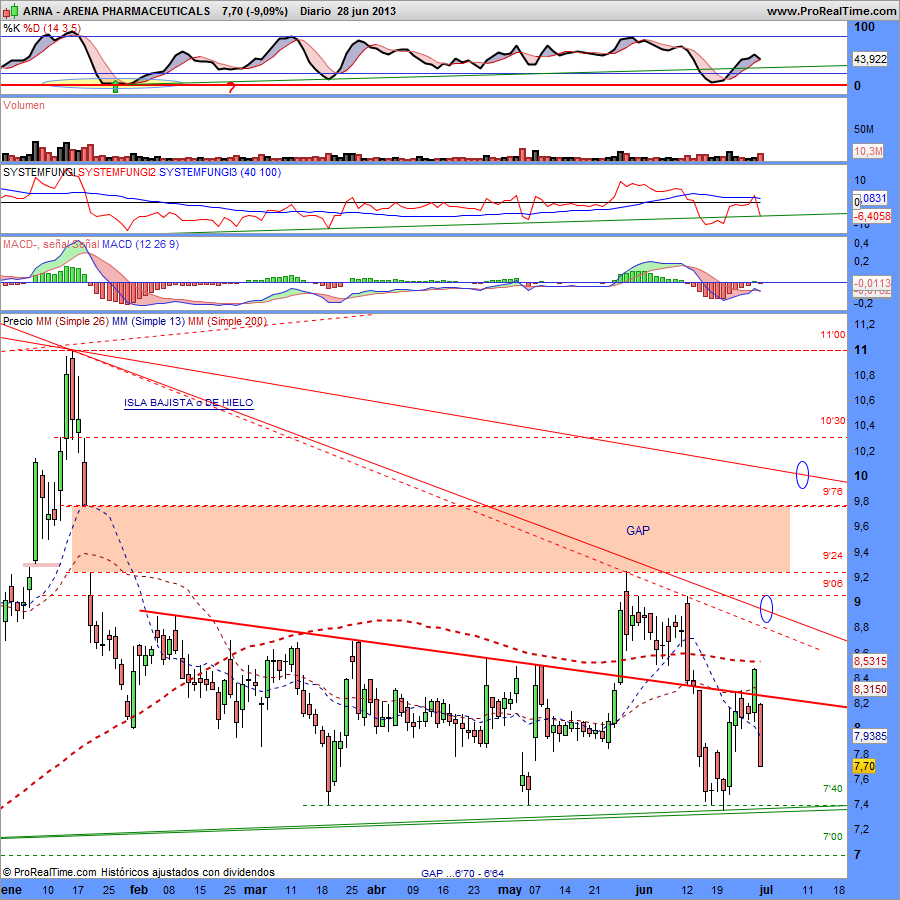Click the 8,5315 price tag
The image size is (900, 900).
click(870, 661)
